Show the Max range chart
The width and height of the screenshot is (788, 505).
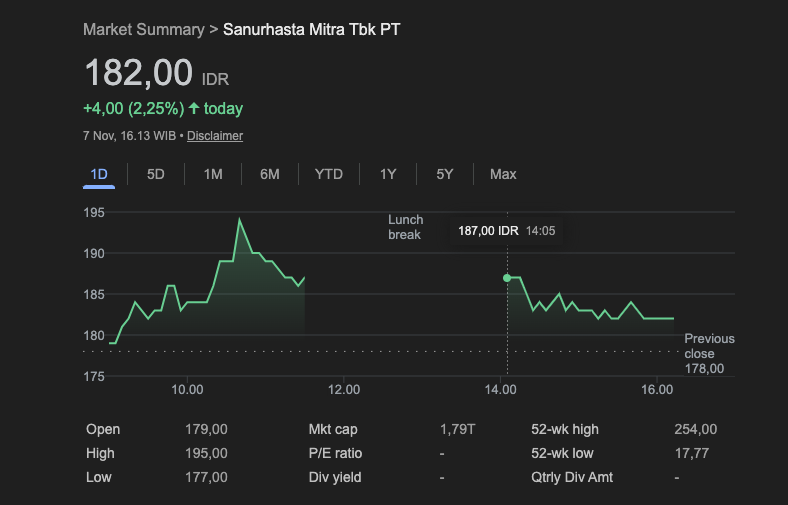[x=503, y=174]
